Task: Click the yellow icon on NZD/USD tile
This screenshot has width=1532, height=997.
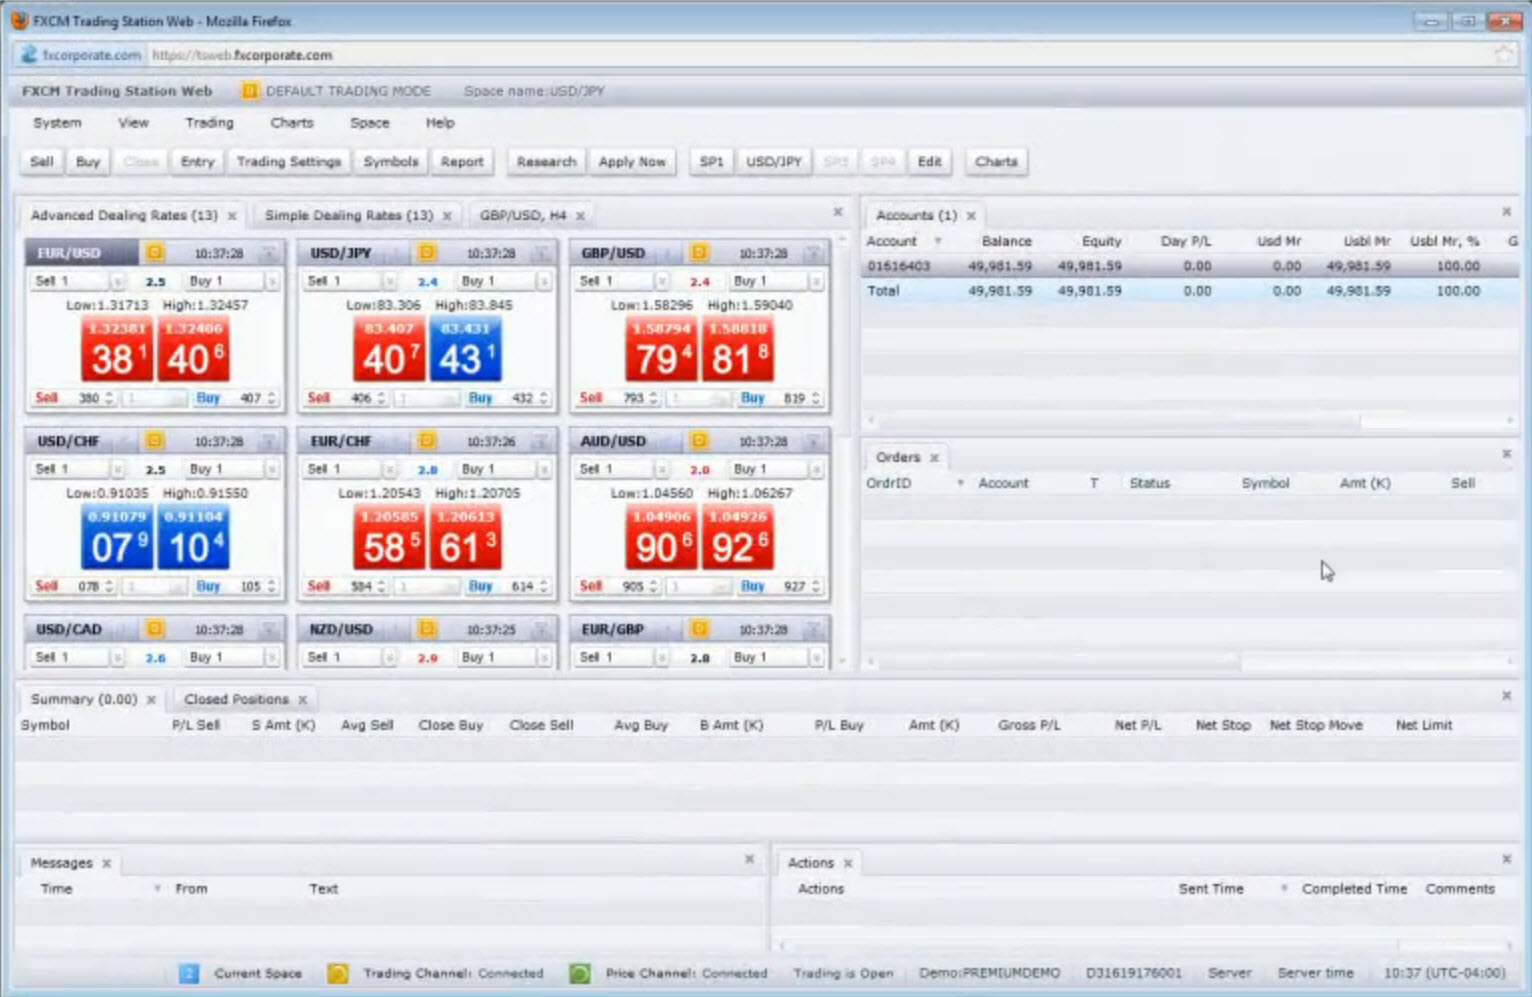Action: [x=426, y=628]
